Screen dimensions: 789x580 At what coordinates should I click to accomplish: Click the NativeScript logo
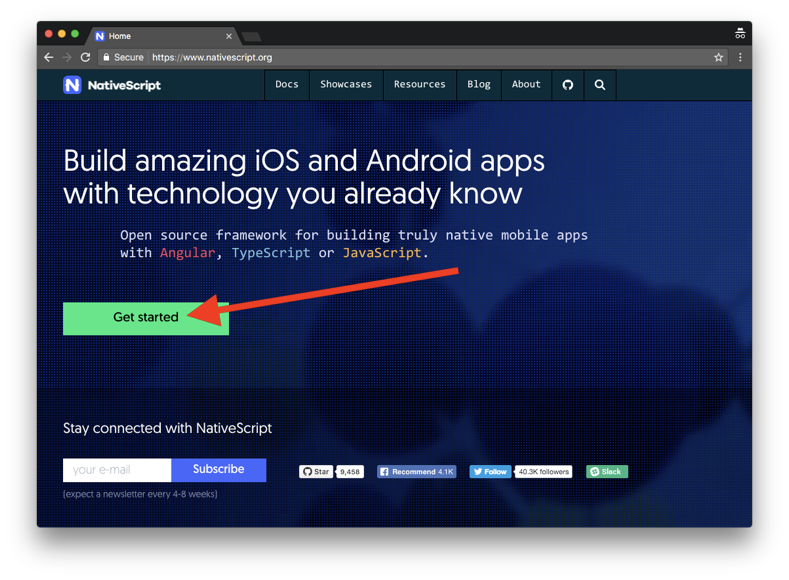72,85
